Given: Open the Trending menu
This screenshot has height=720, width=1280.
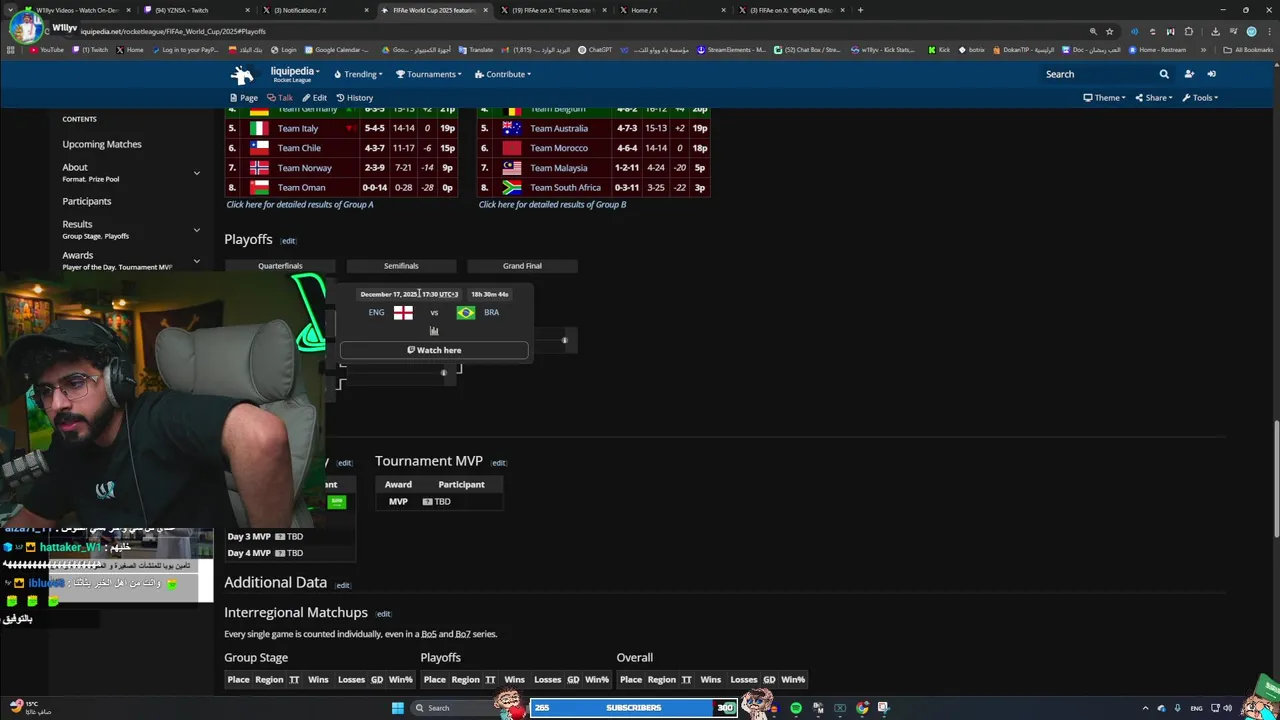Looking at the screenshot, I should 358,74.
